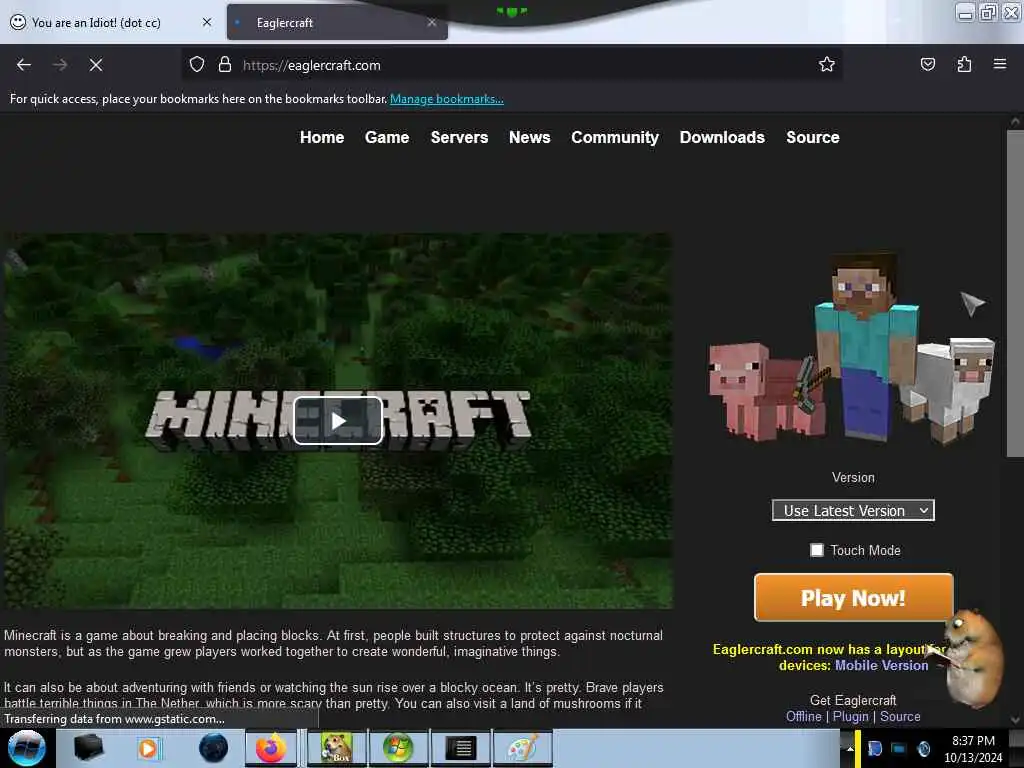Image resolution: width=1024 pixels, height=768 pixels.
Task: Open the Source menu item
Action: [813, 137]
